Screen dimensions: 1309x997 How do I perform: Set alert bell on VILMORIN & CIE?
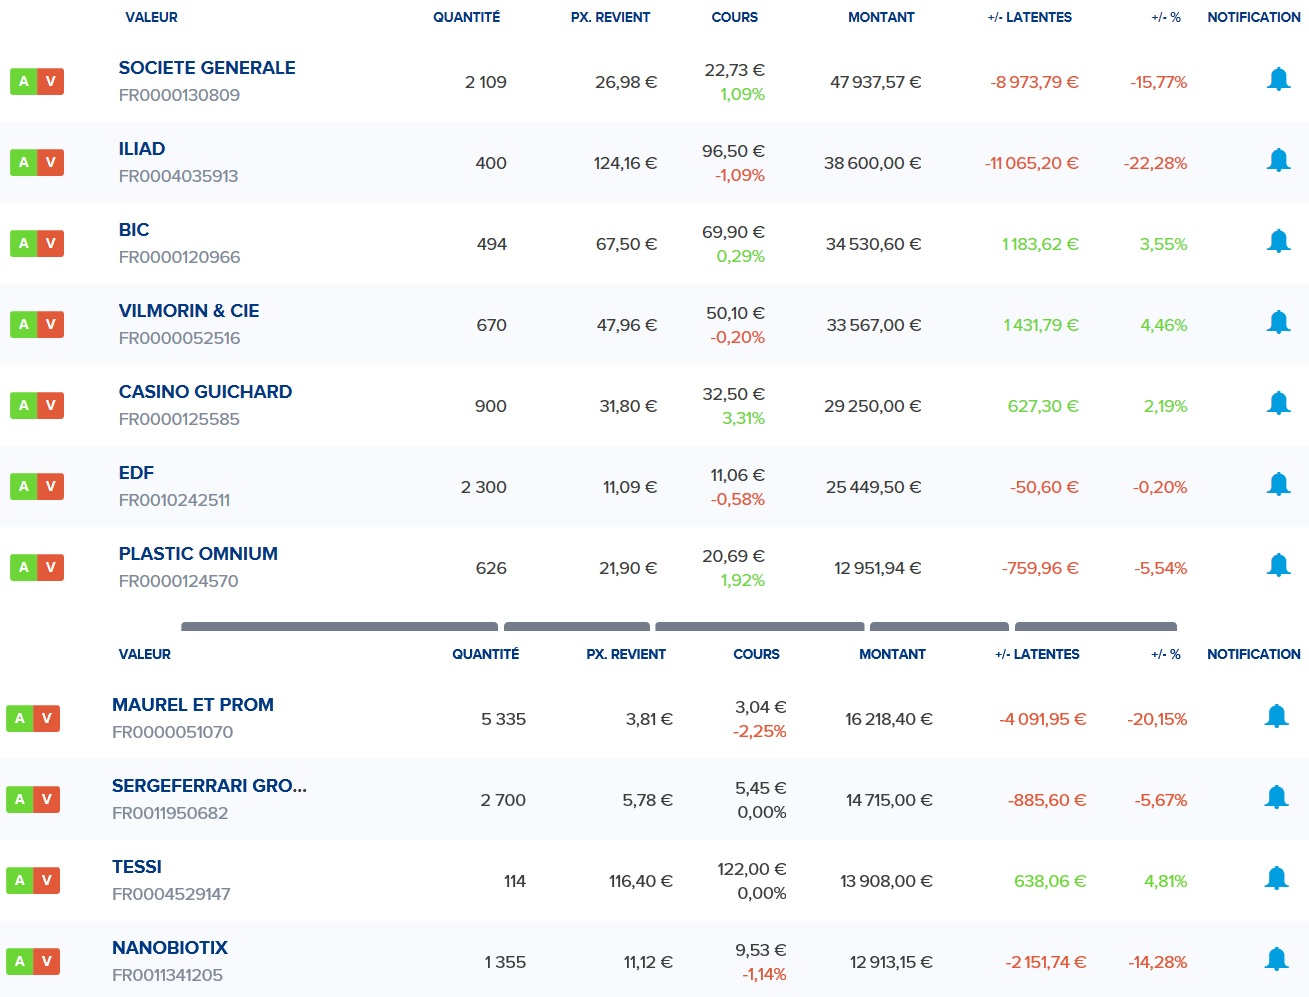tap(1278, 322)
